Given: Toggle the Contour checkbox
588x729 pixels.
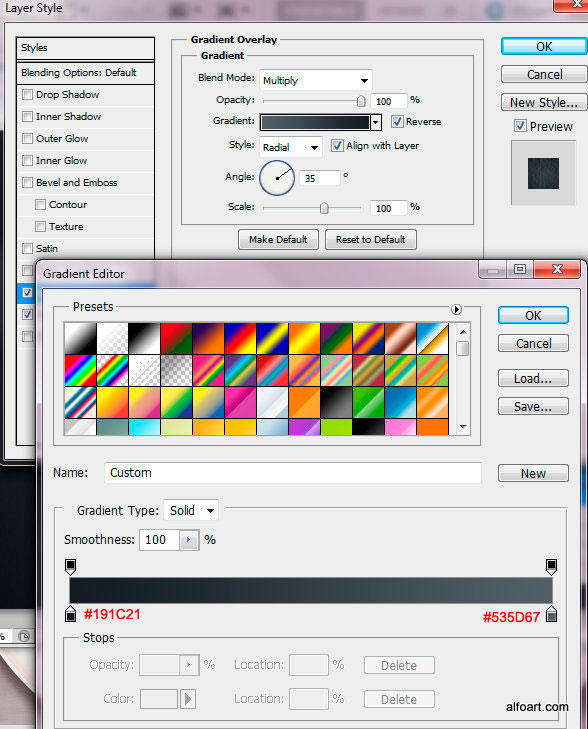Looking at the screenshot, I should click(40, 204).
